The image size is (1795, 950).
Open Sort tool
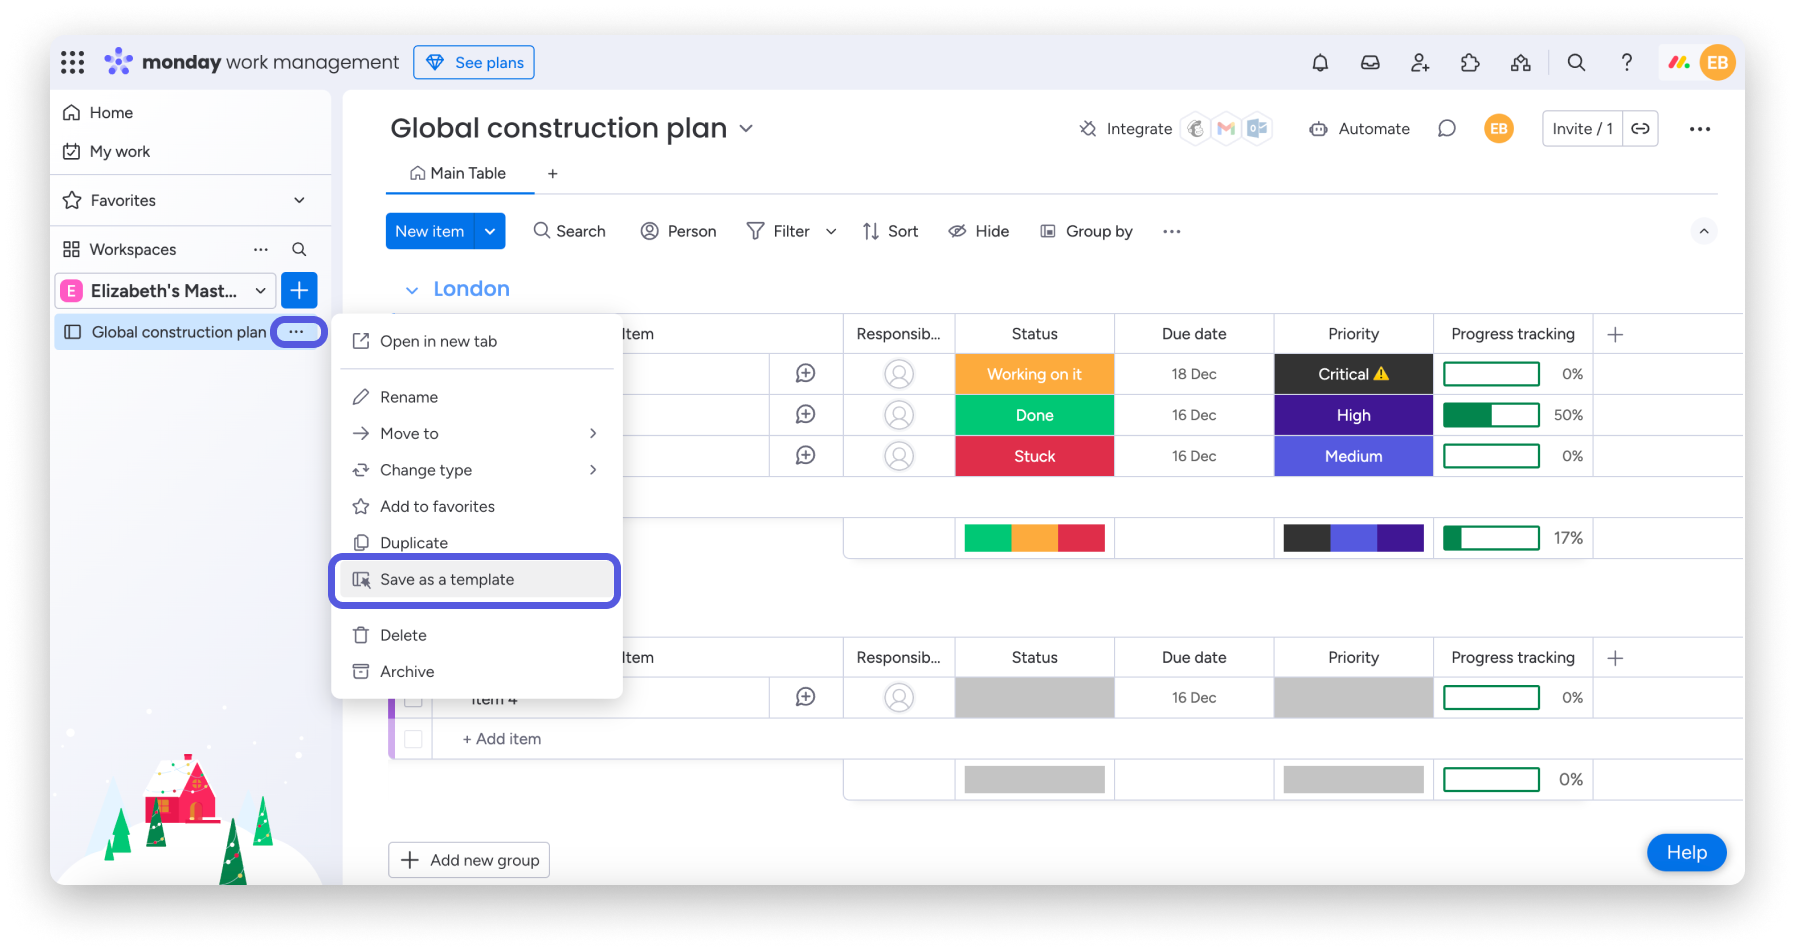tap(890, 231)
